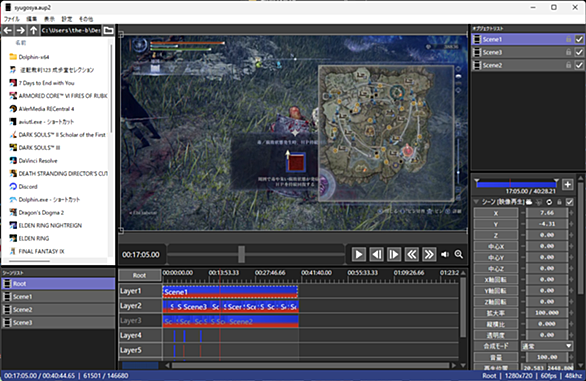
Task: Play the preview
Action: pos(358,255)
